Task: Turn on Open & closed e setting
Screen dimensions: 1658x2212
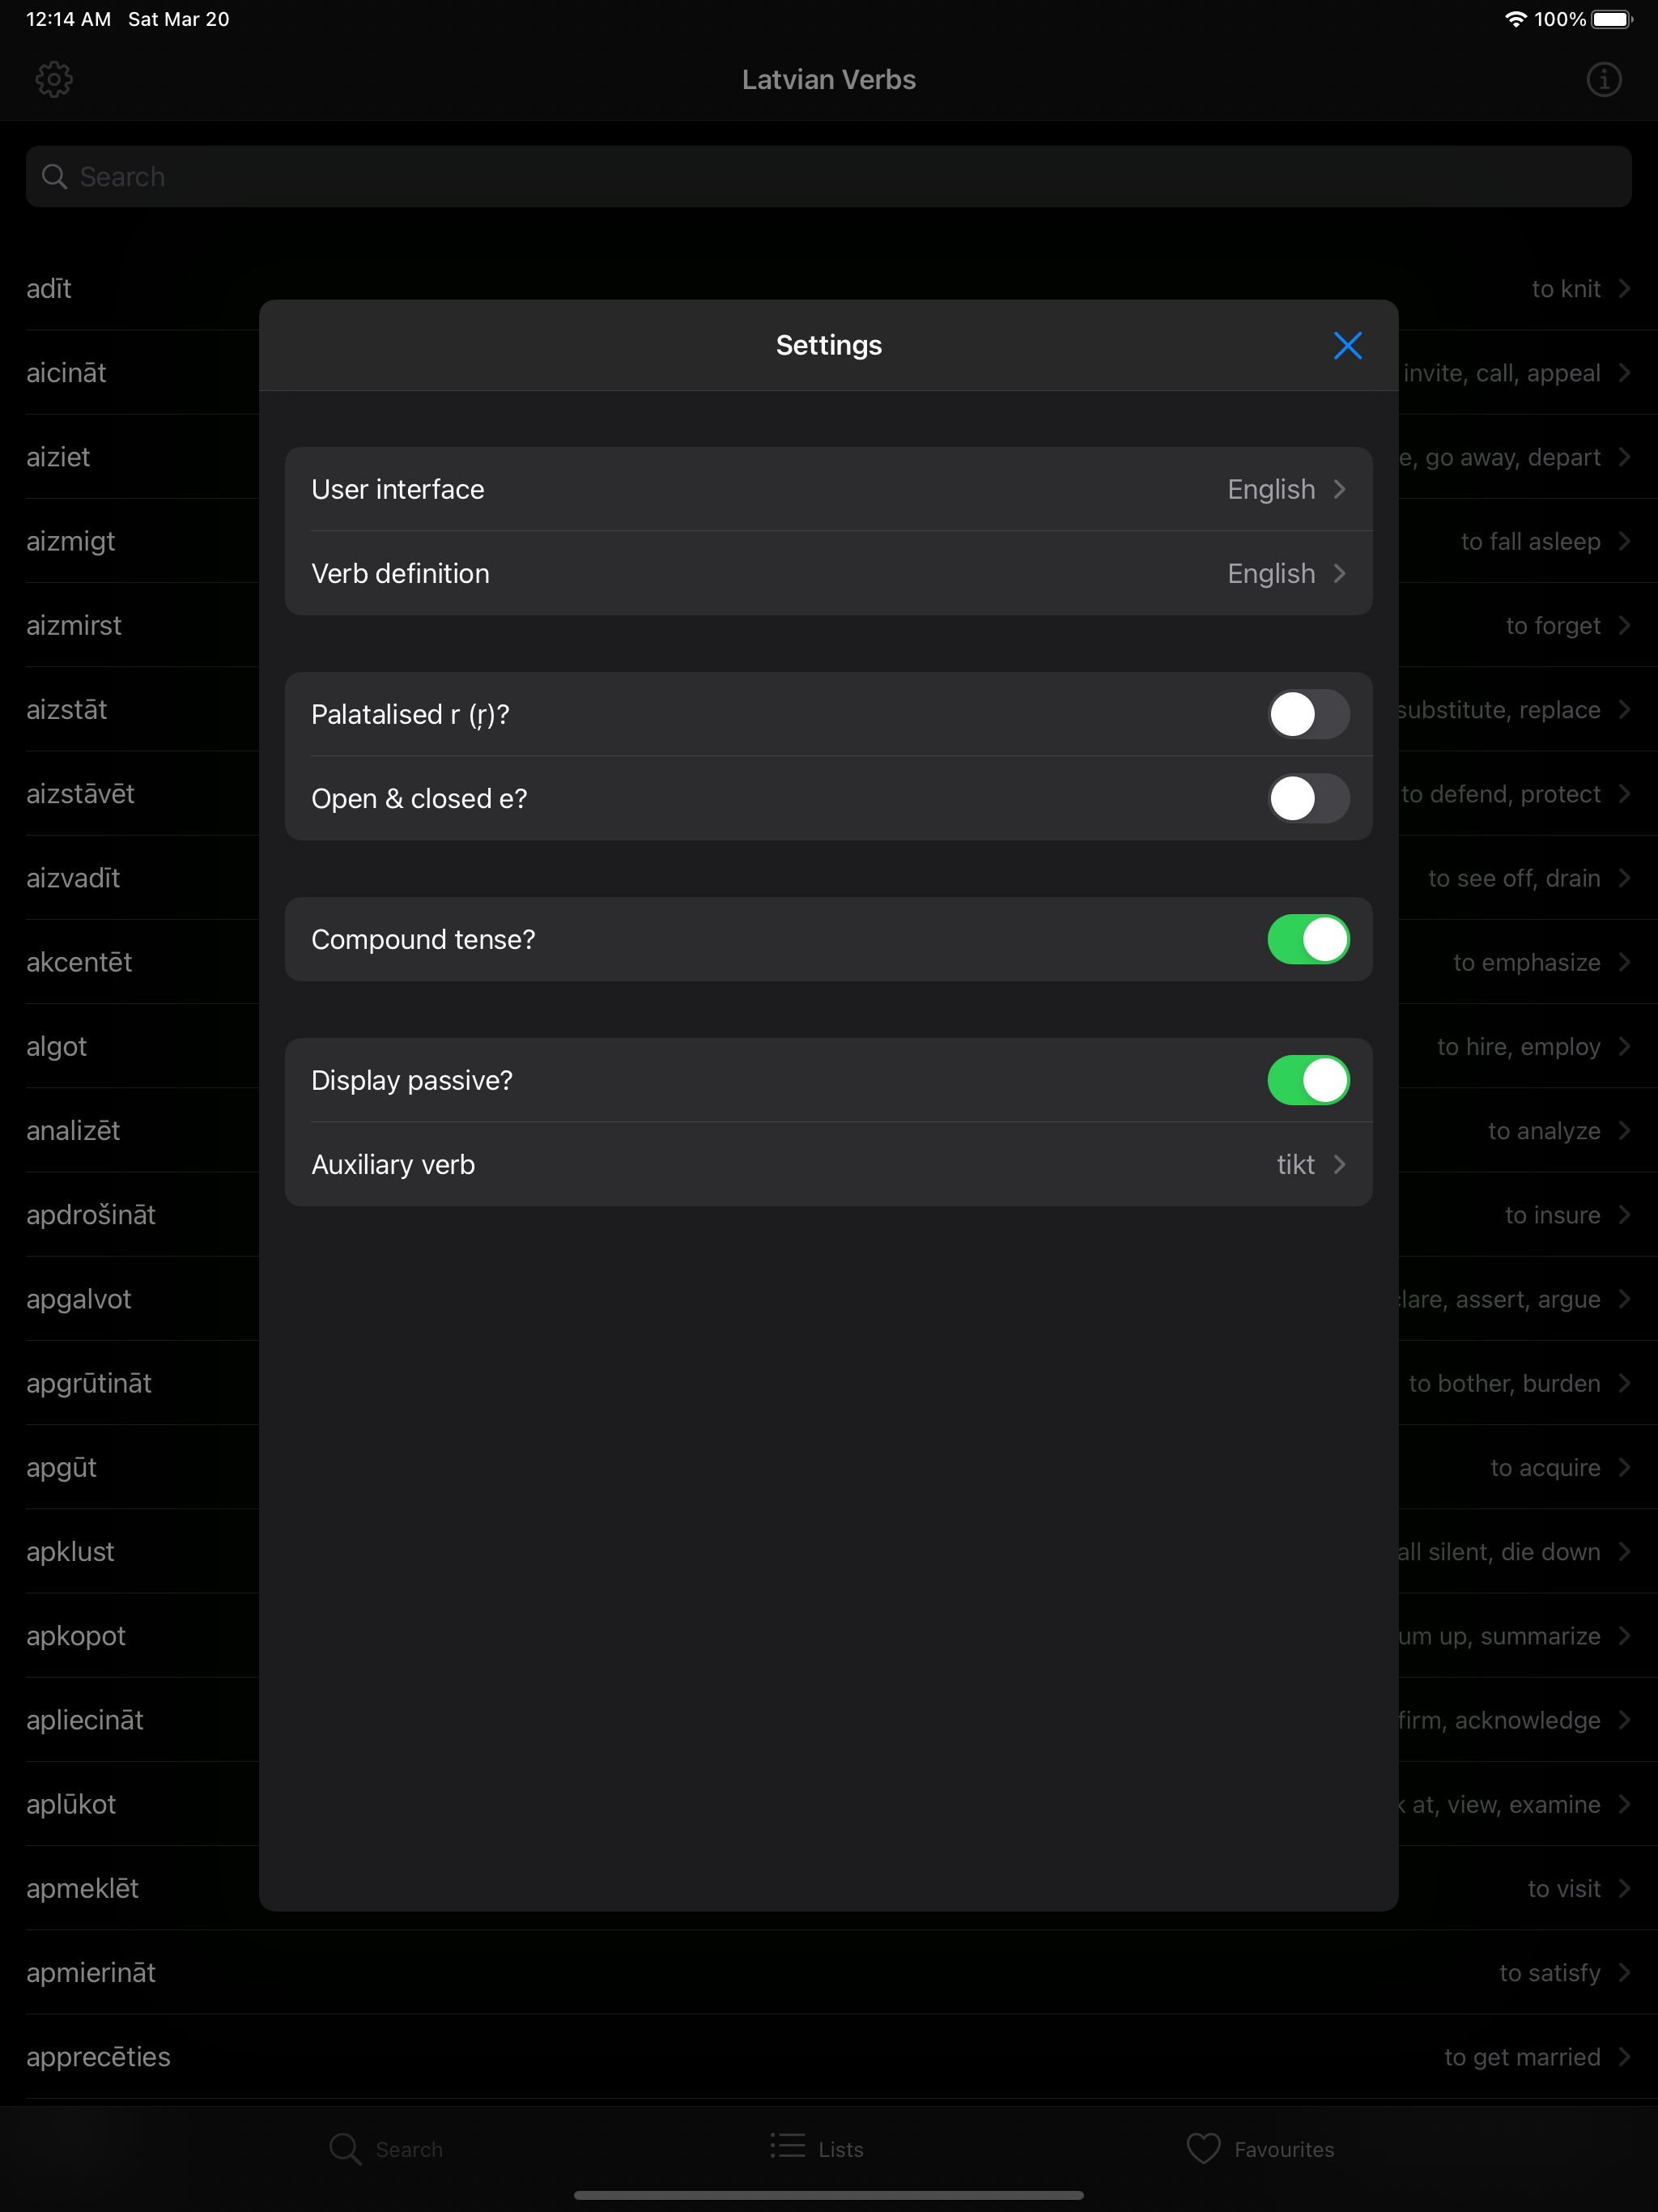Action: pyautogui.click(x=1309, y=798)
